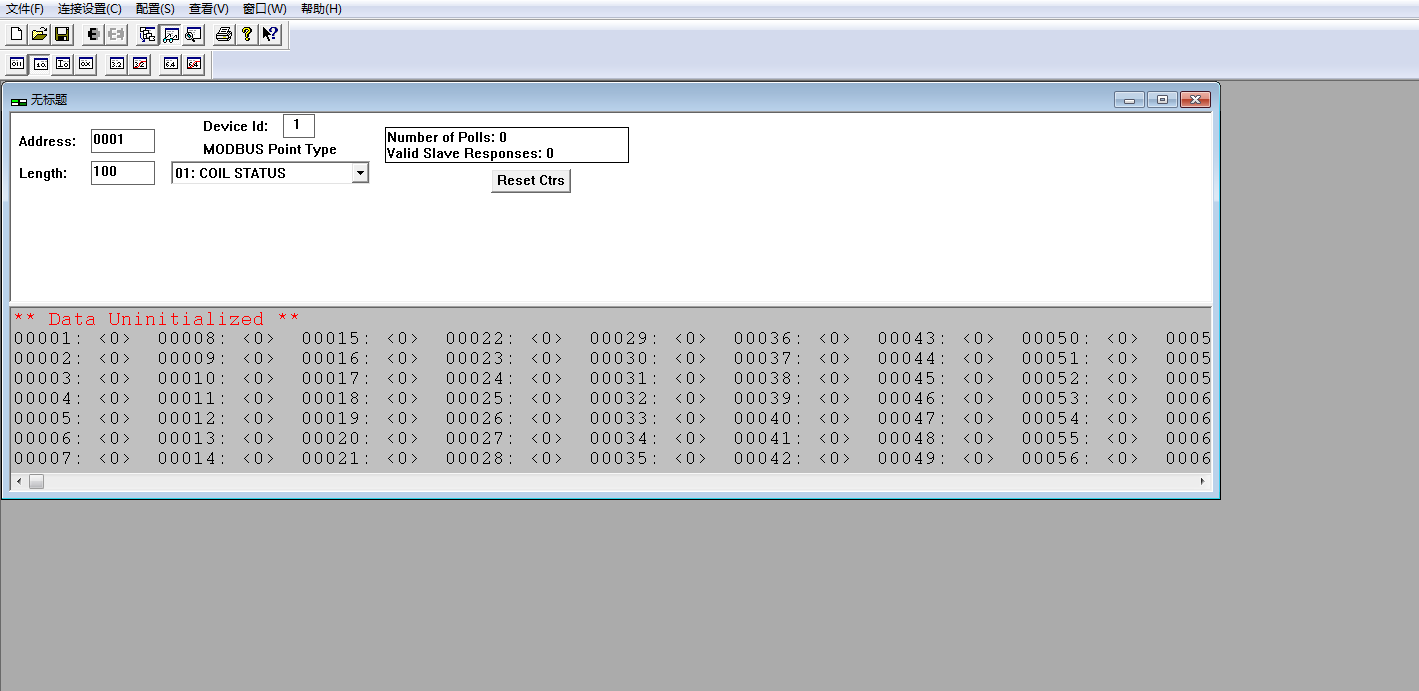Click the yellow question mark help icon
The image size is (1419, 691).
(x=247, y=34)
